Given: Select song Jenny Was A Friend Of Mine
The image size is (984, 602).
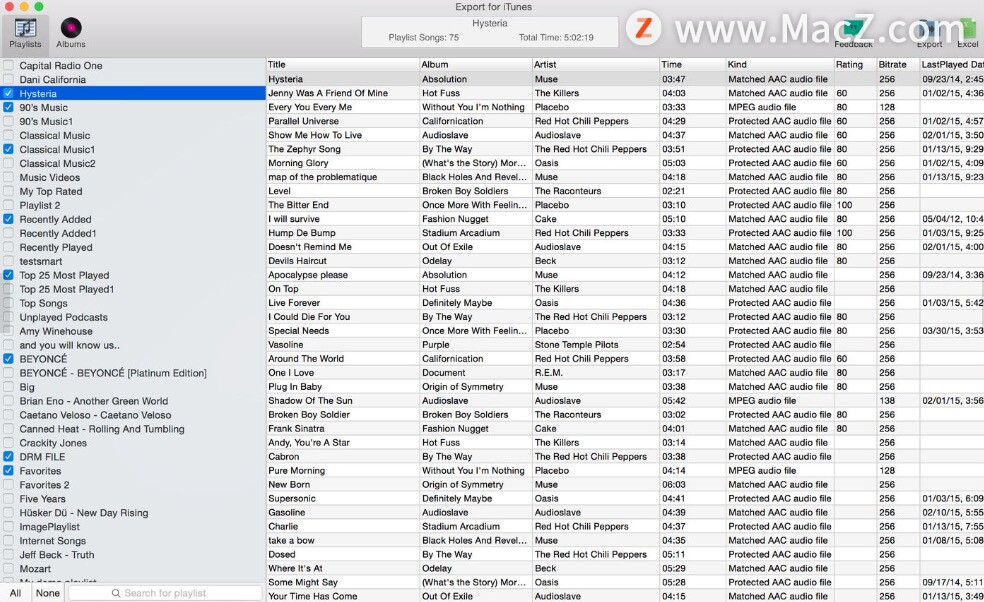Looking at the screenshot, I should 328,93.
